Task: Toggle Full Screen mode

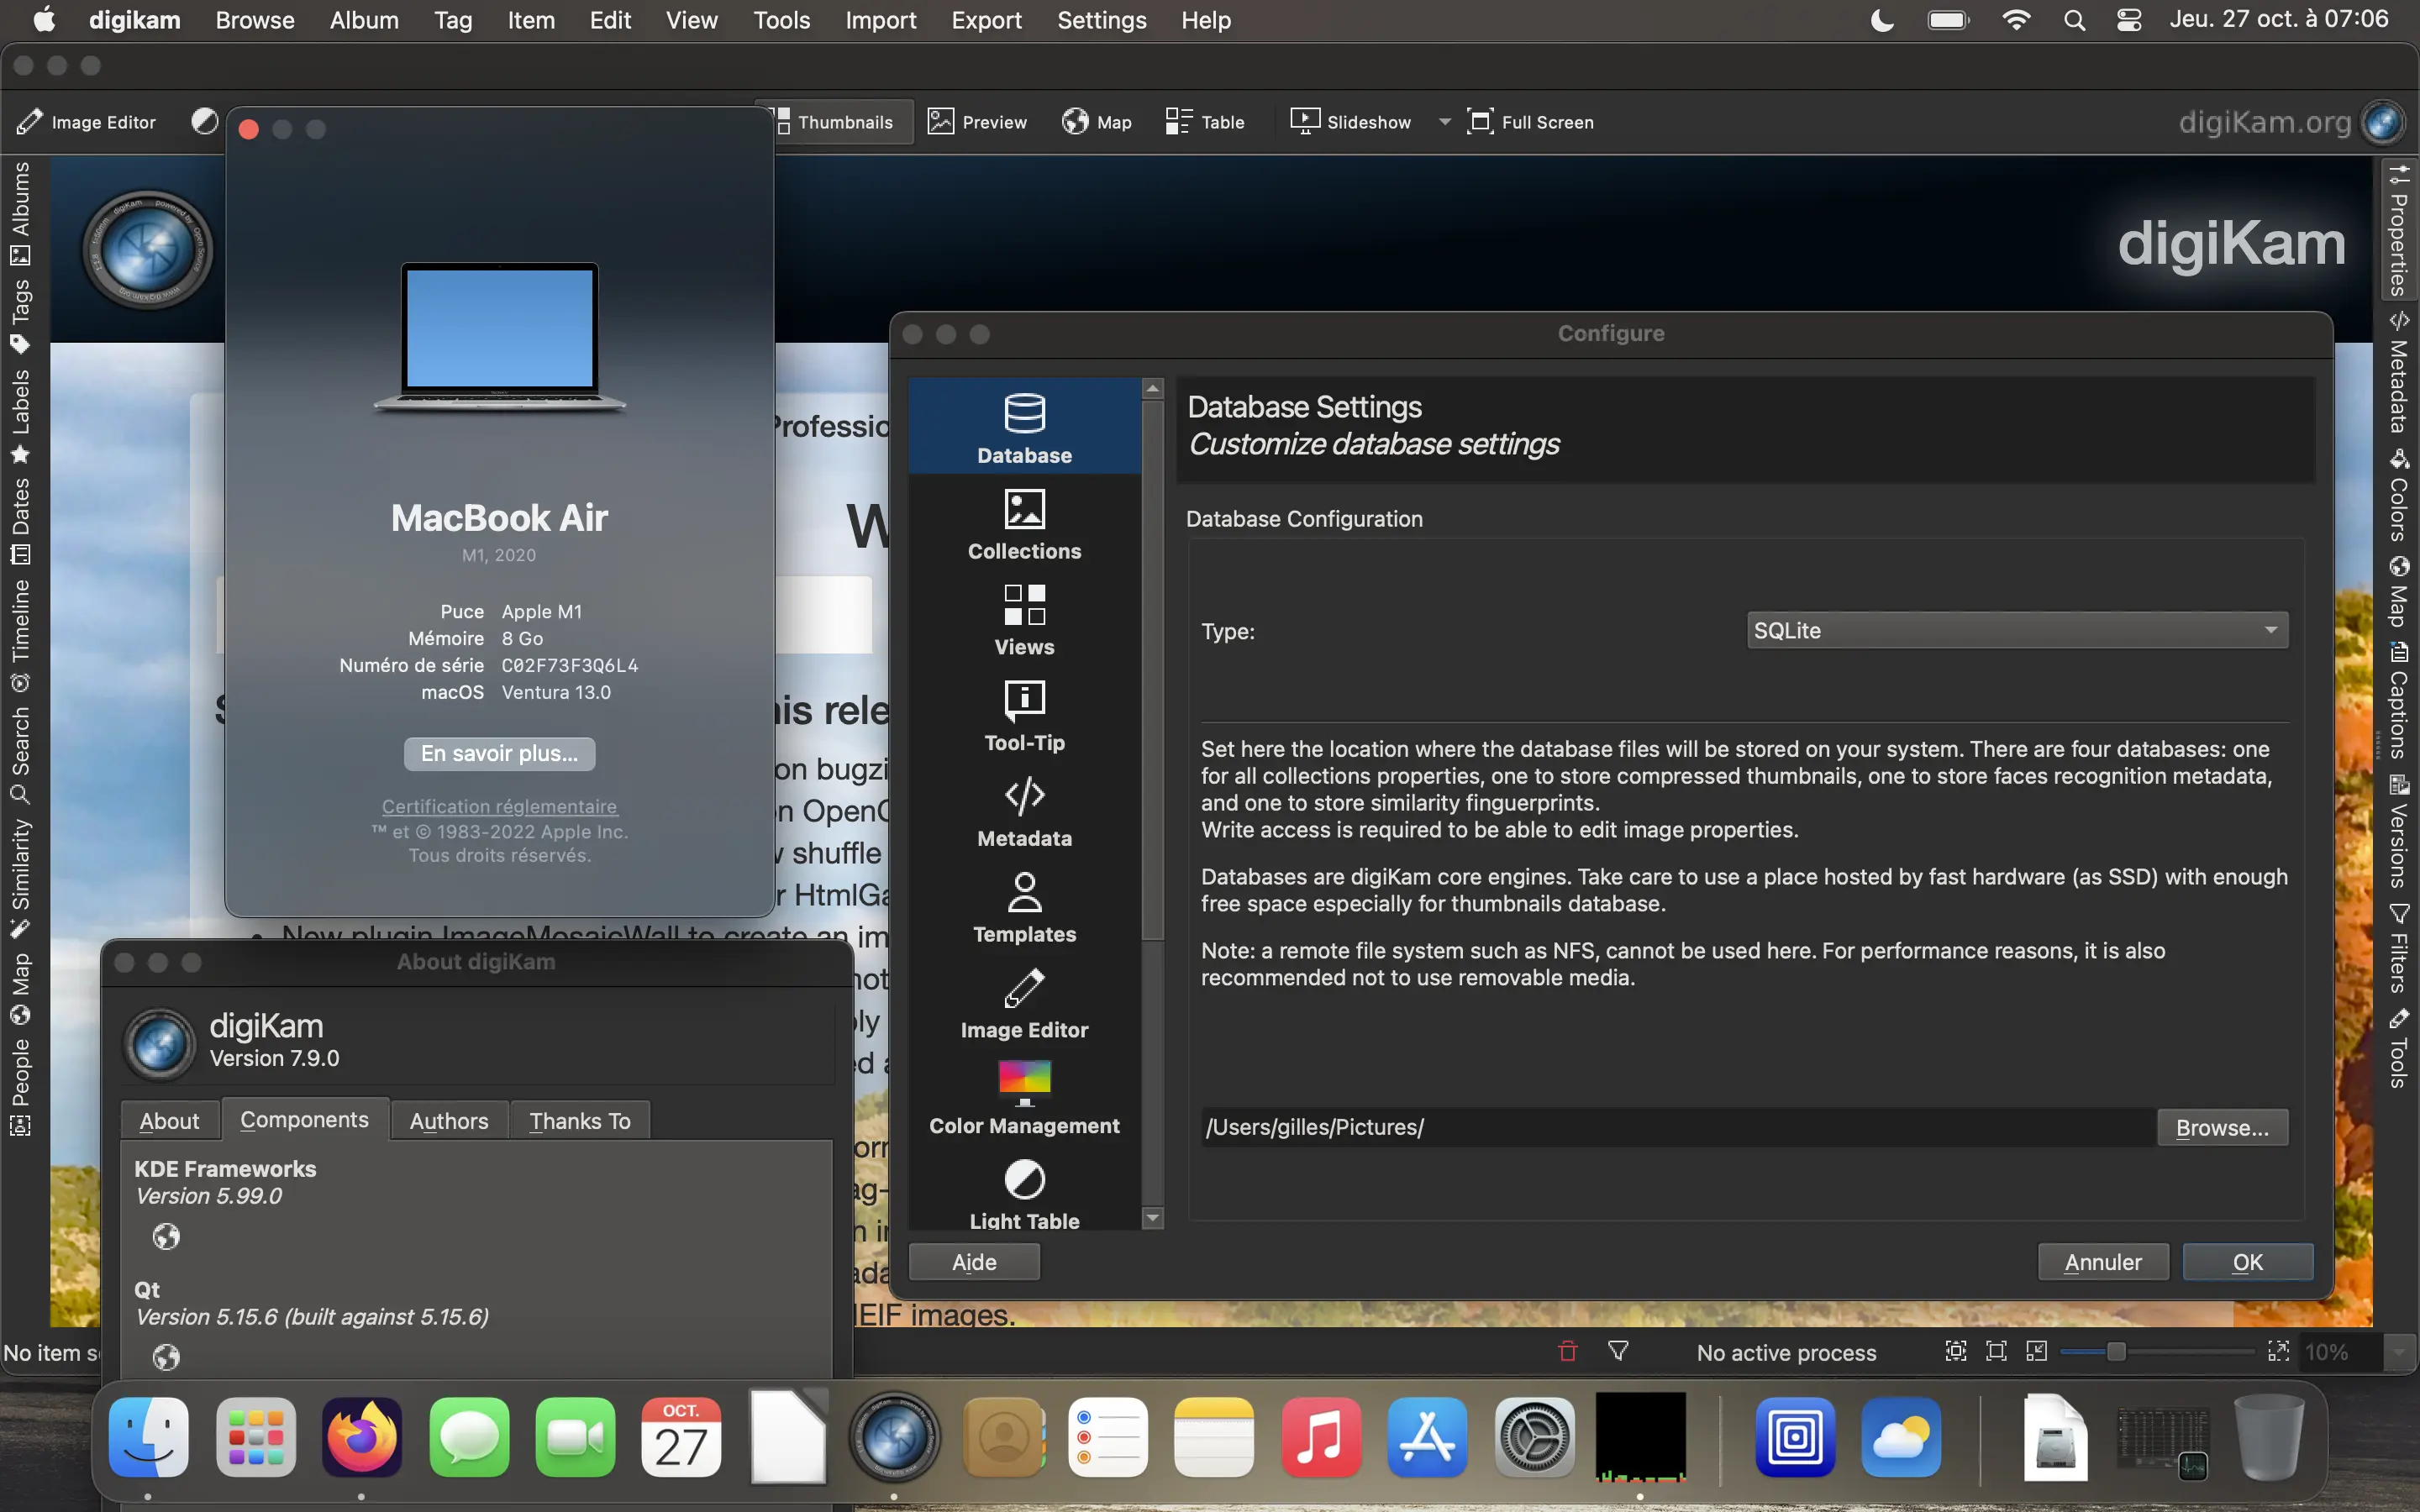Action: (1530, 121)
